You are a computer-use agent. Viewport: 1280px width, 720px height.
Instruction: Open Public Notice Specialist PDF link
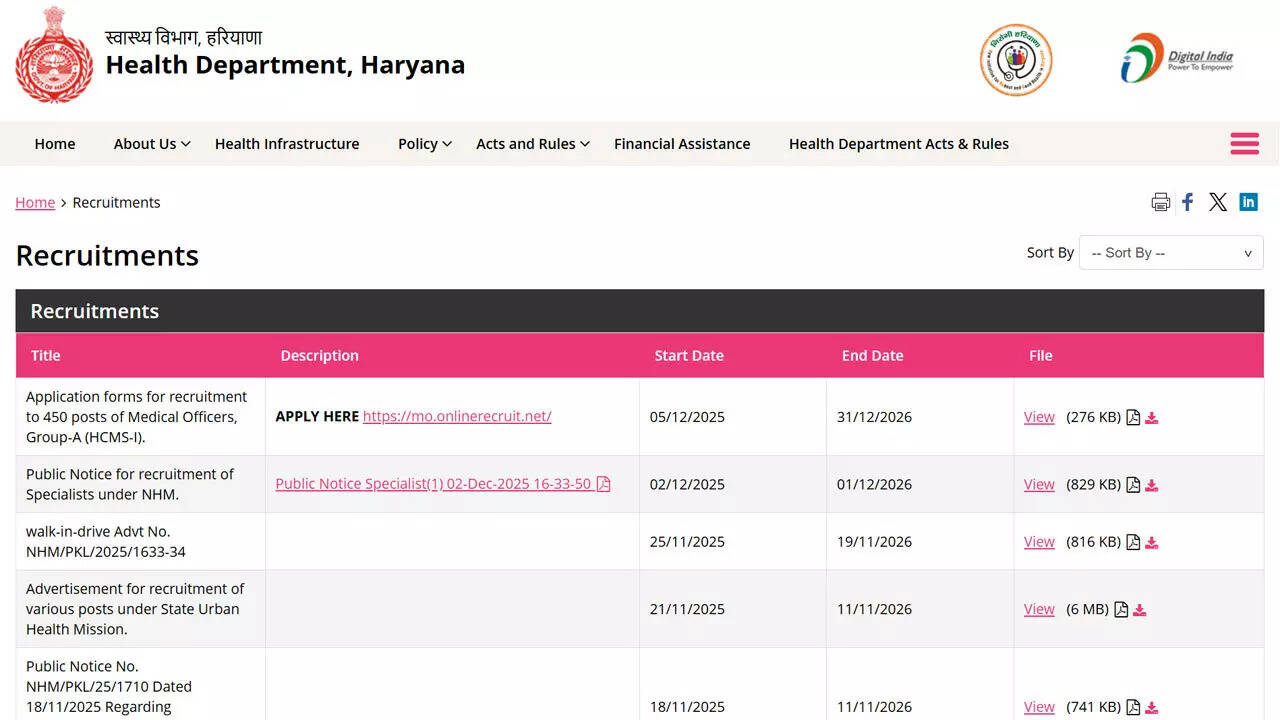(434, 484)
